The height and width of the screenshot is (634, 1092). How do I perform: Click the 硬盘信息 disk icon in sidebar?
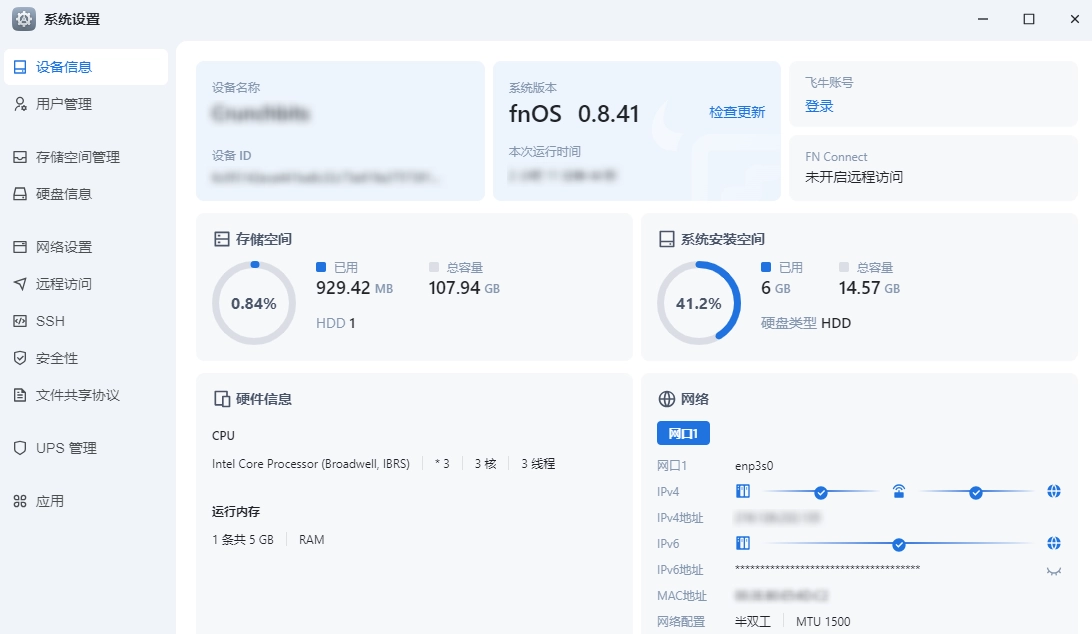tap(20, 194)
